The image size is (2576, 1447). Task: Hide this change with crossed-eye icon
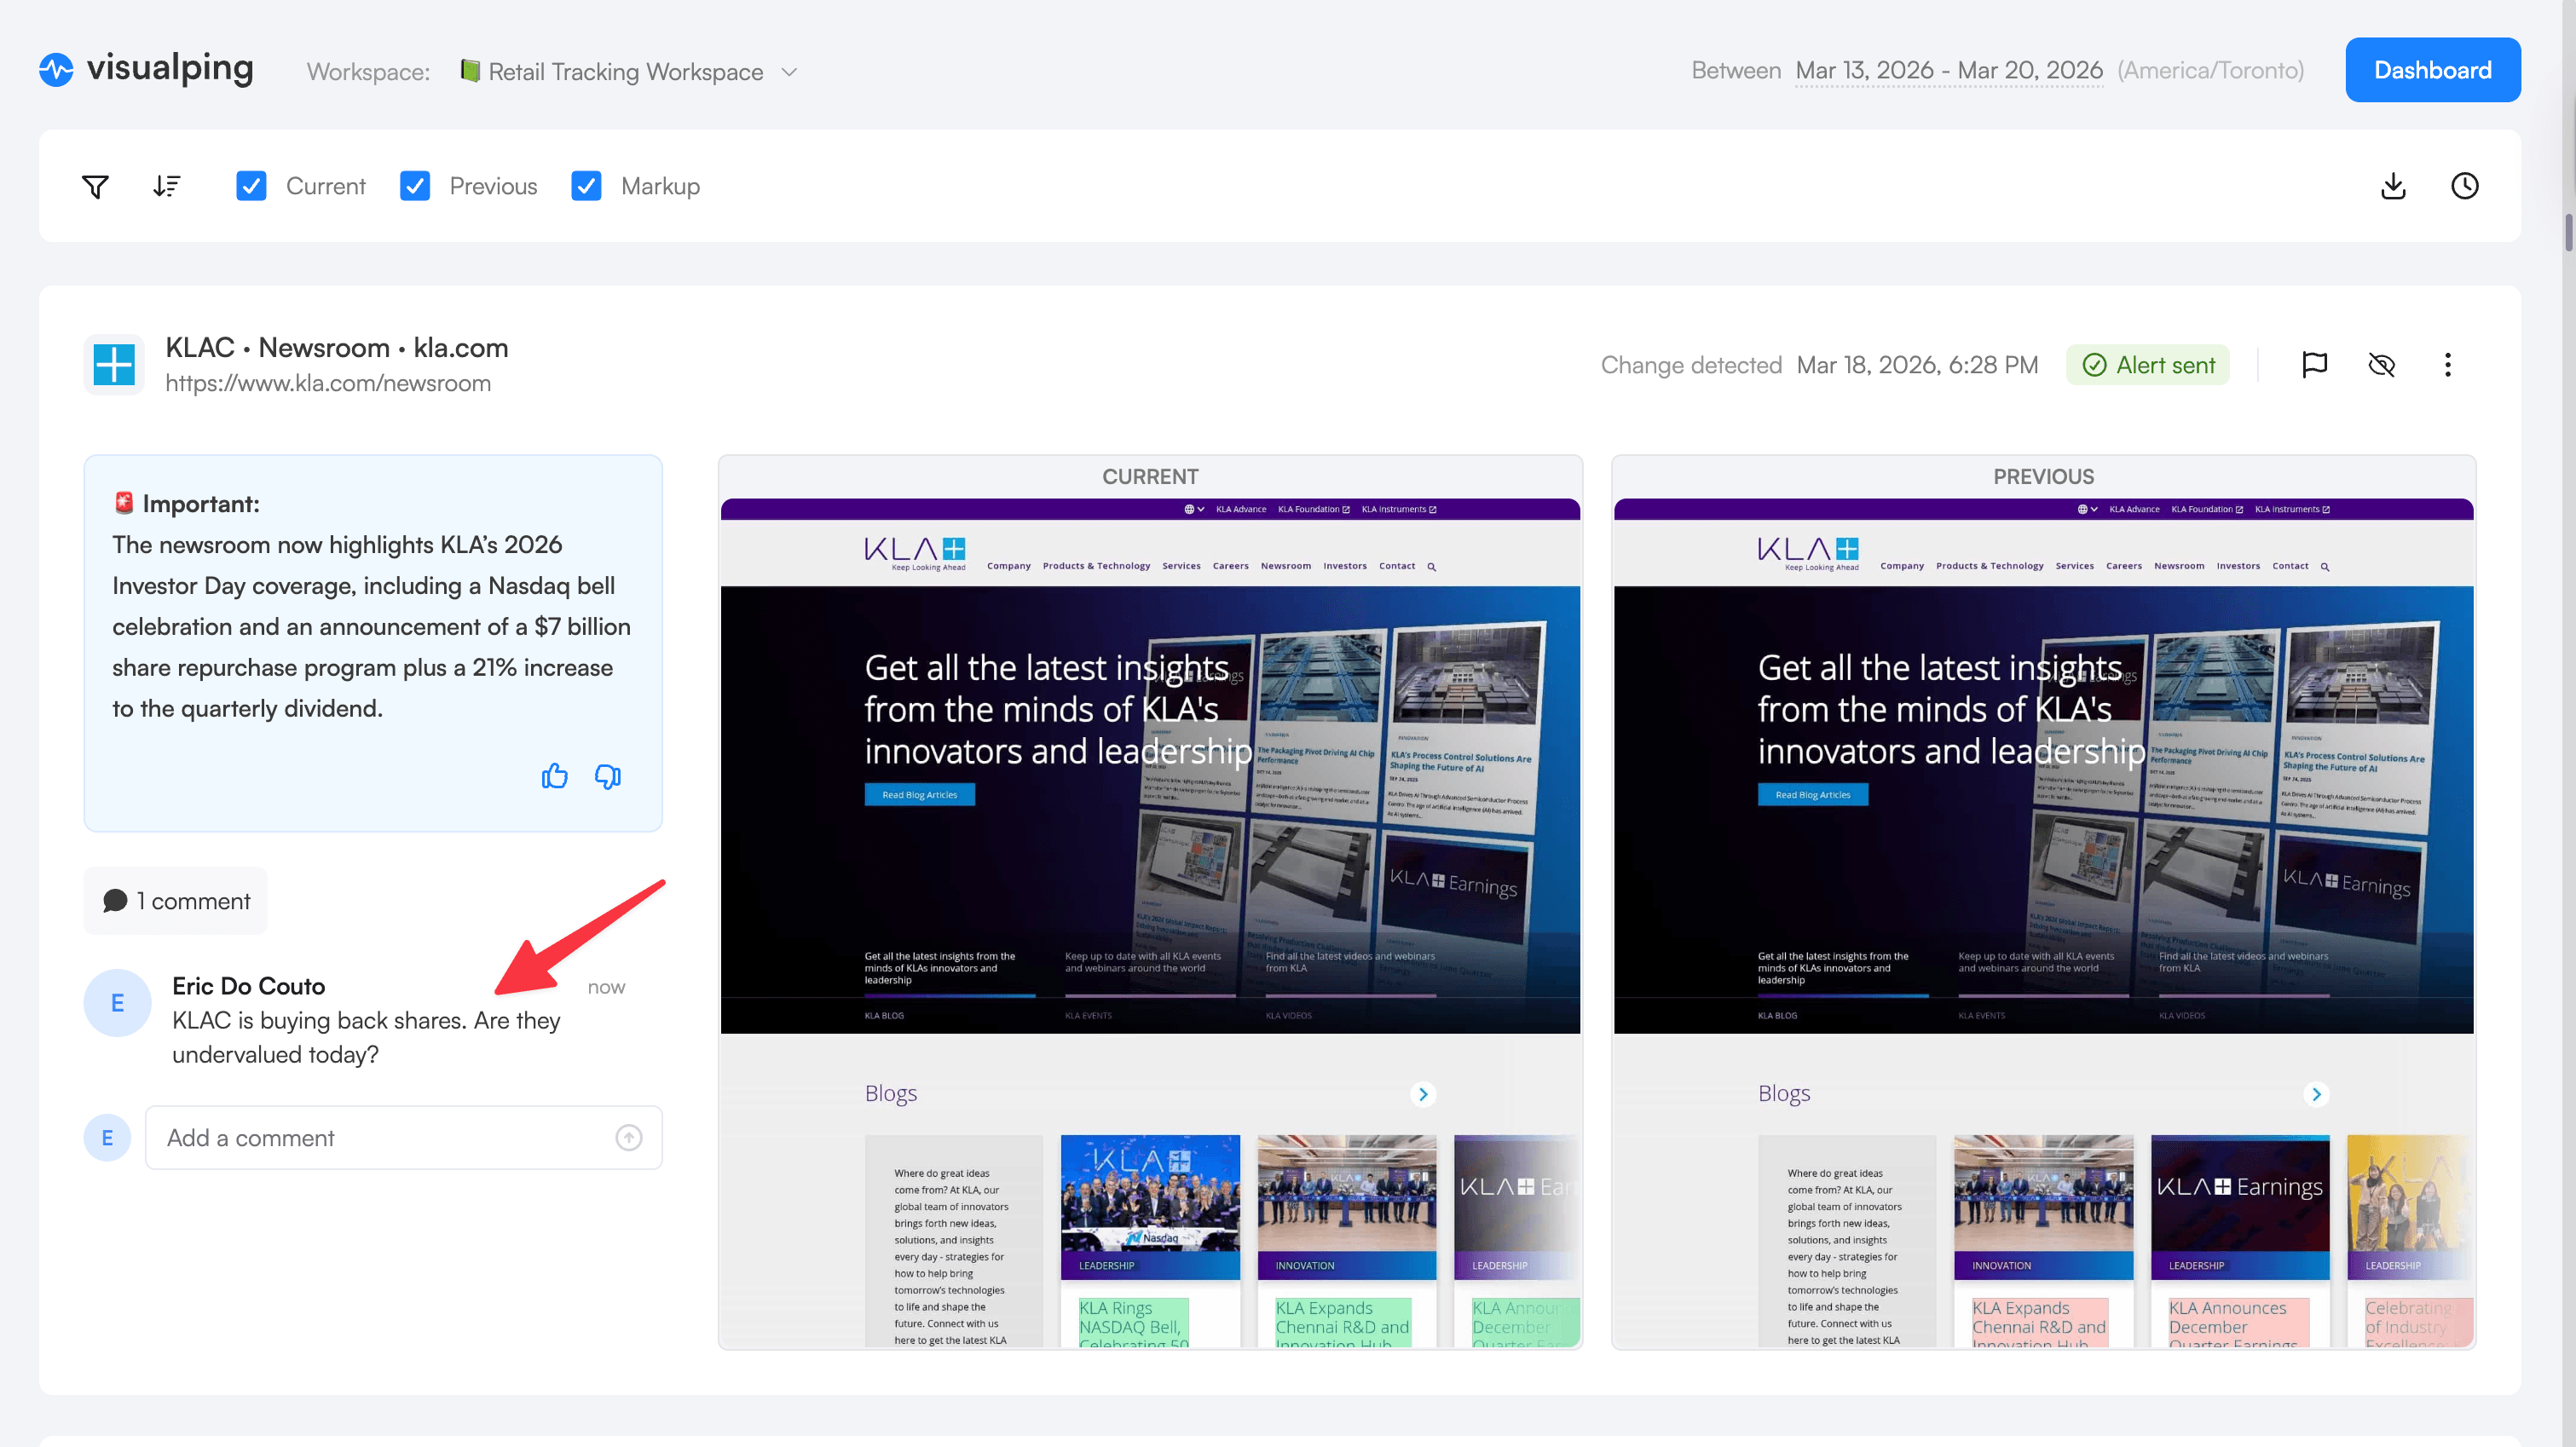click(x=2381, y=365)
